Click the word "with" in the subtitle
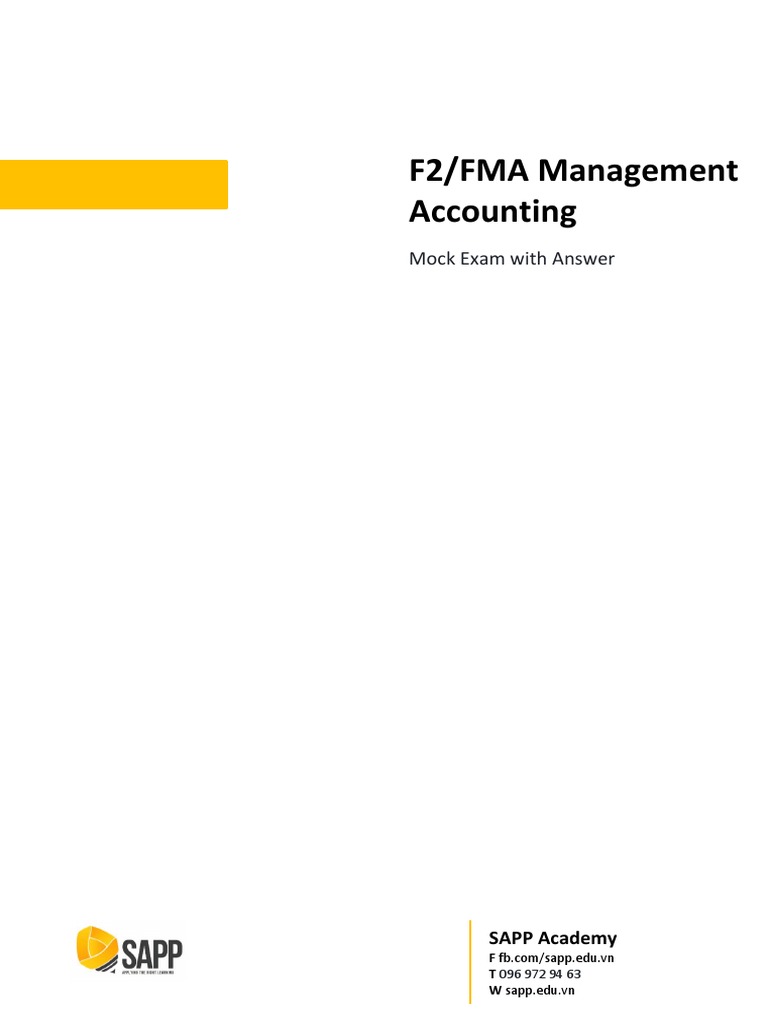 pyautogui.click(x=534, y=259)
